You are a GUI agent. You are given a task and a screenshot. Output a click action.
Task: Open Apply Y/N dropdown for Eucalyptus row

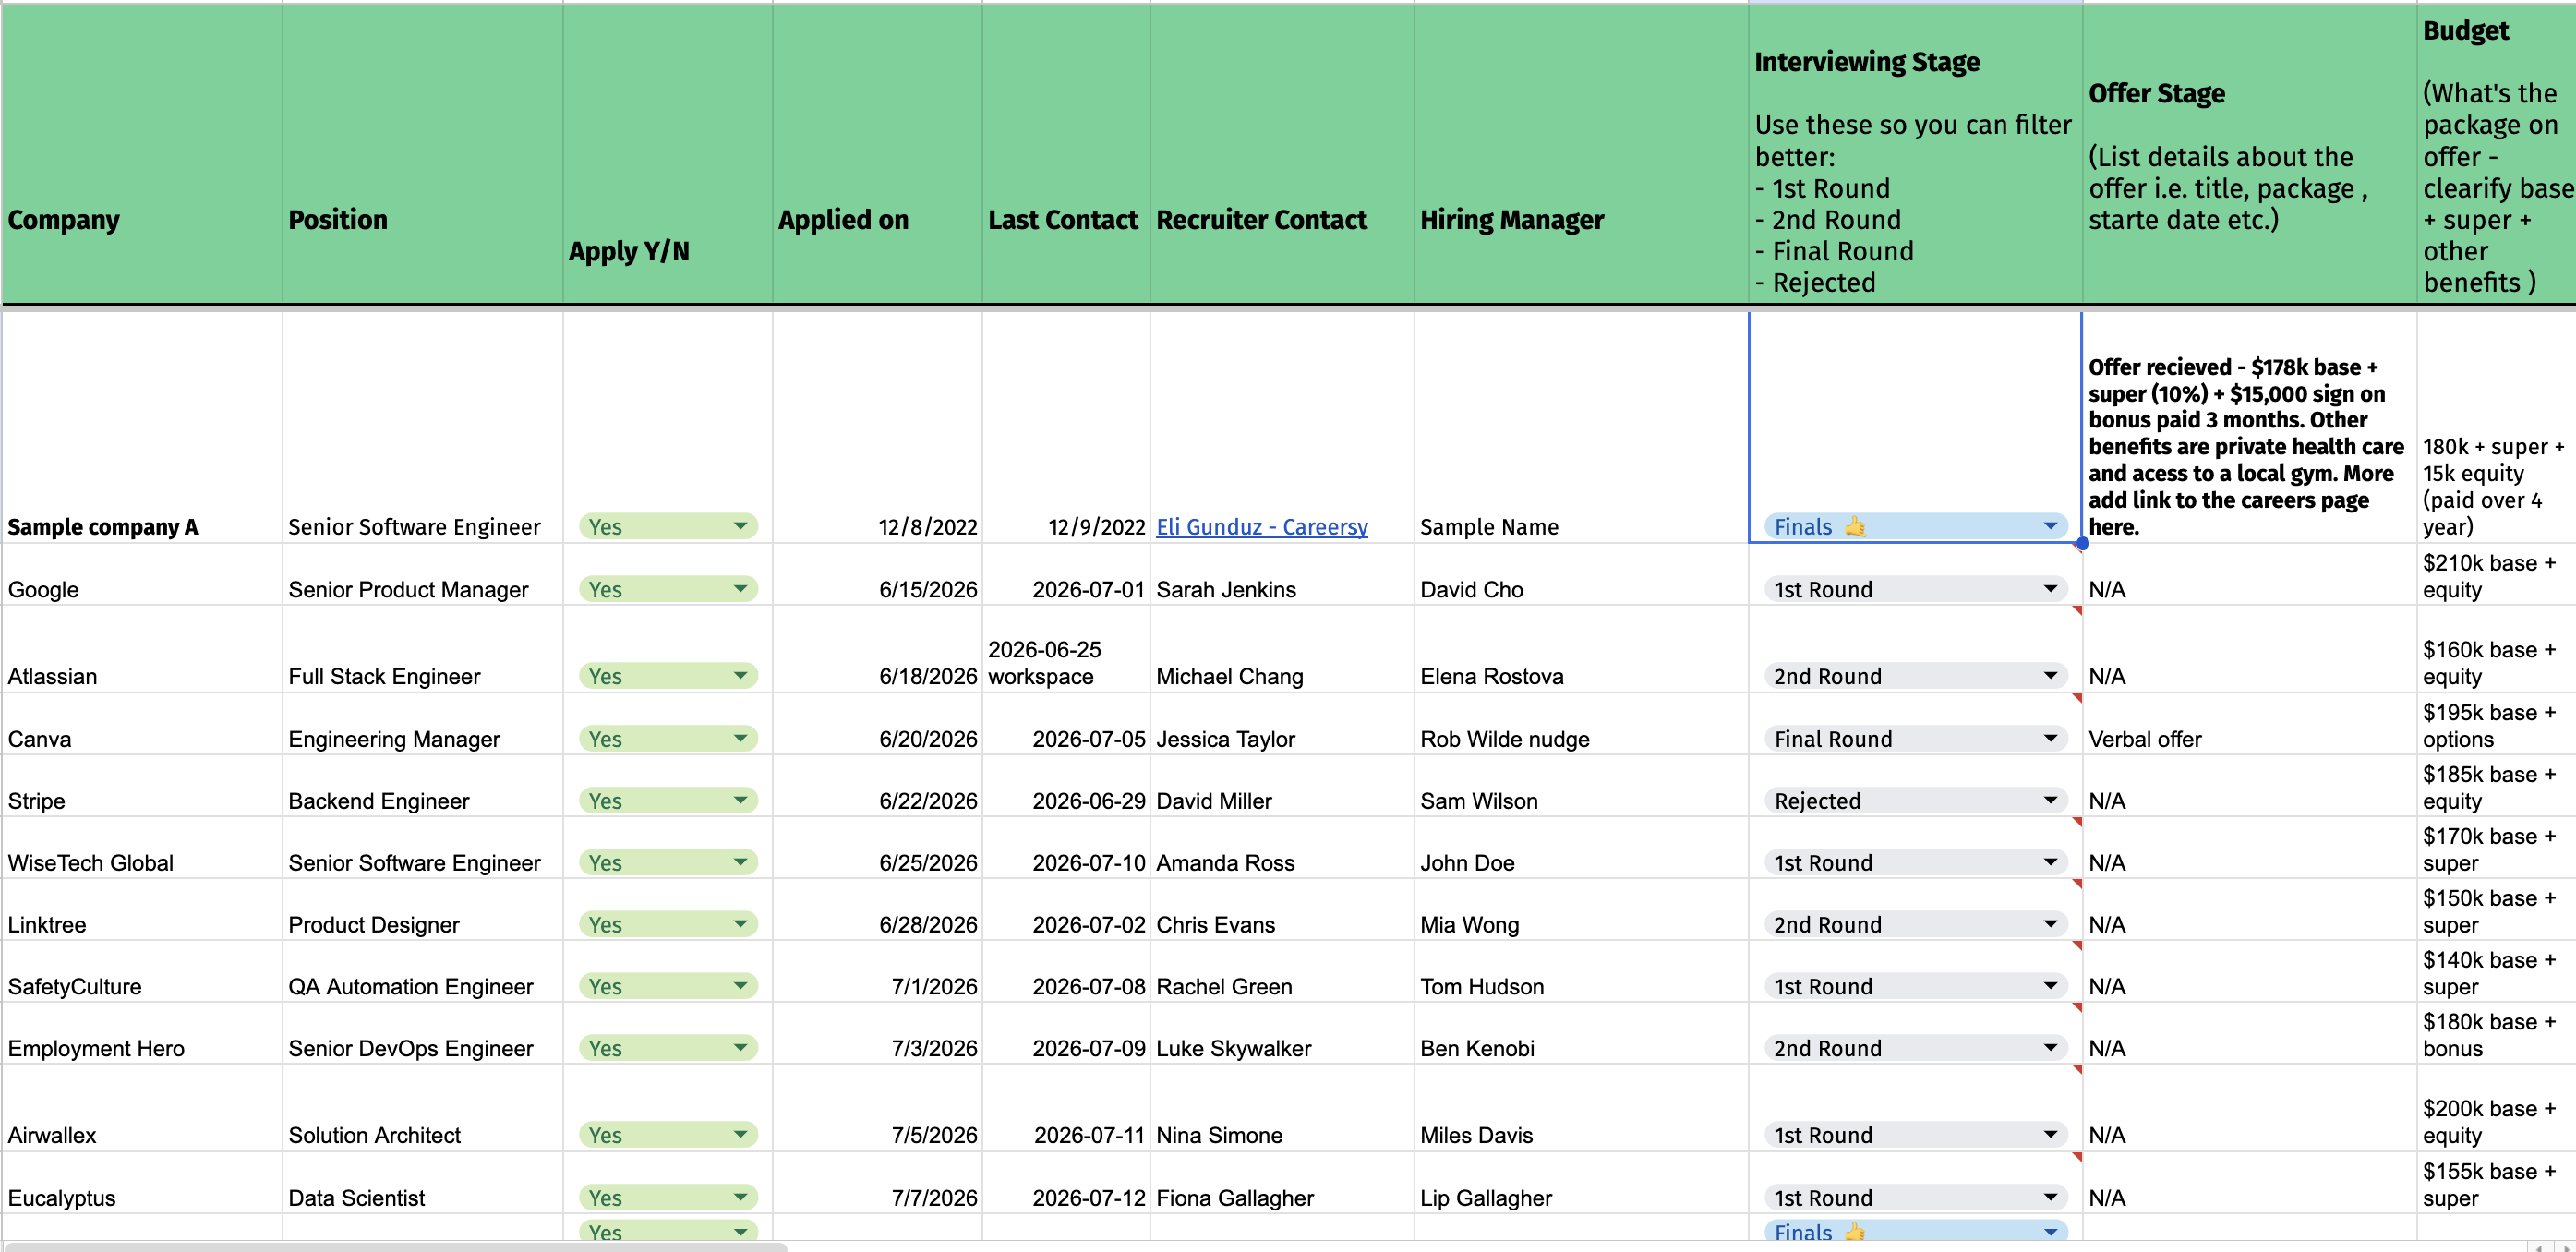tap(668, 1198)
